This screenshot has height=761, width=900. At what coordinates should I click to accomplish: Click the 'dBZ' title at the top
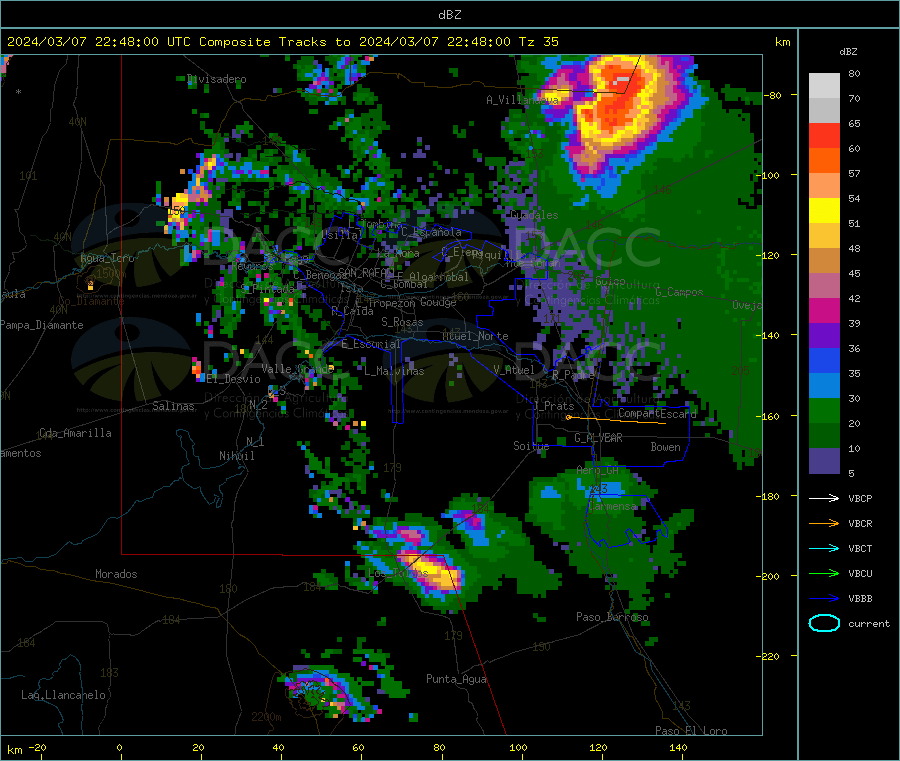[x=449, y=15]
